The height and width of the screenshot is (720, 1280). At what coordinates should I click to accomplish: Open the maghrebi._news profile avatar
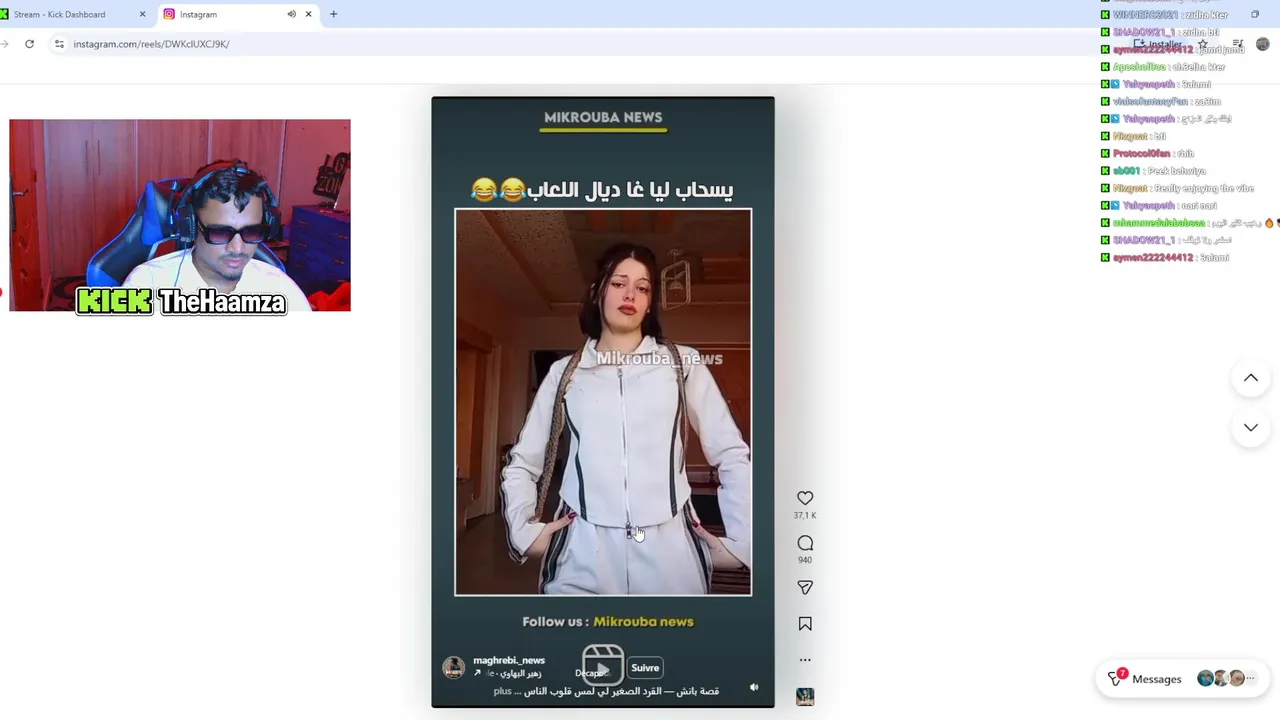454,667
